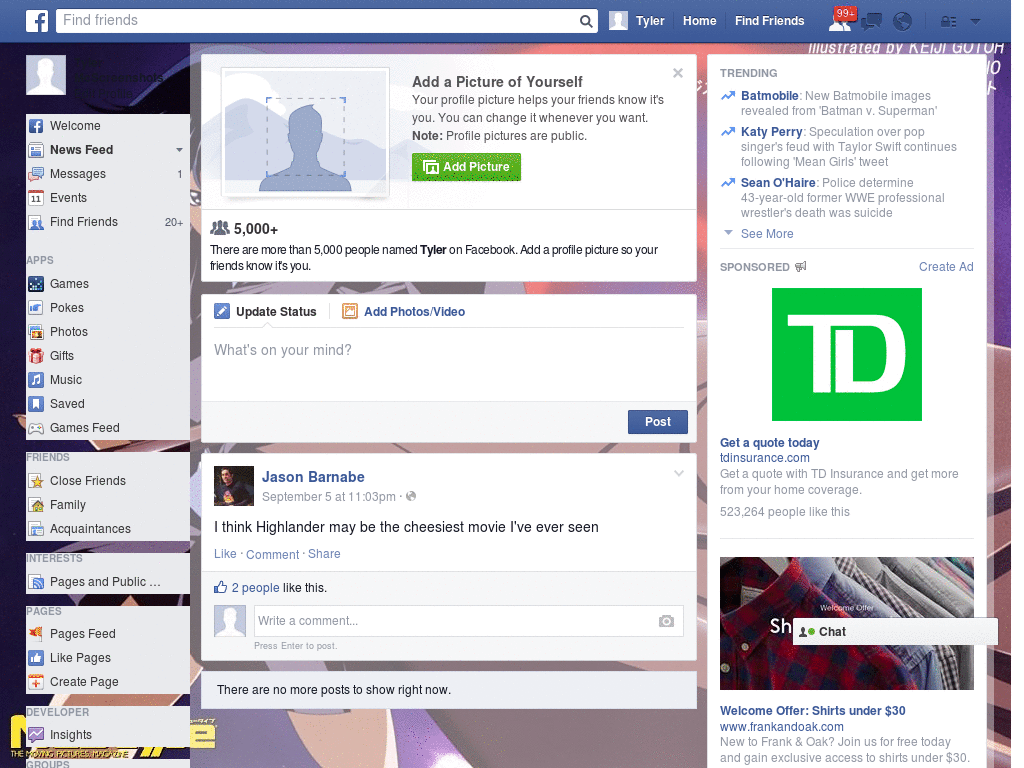1024x768 pixels.
Task: Open Batmobile trending topic
Action: click(769, 96)
